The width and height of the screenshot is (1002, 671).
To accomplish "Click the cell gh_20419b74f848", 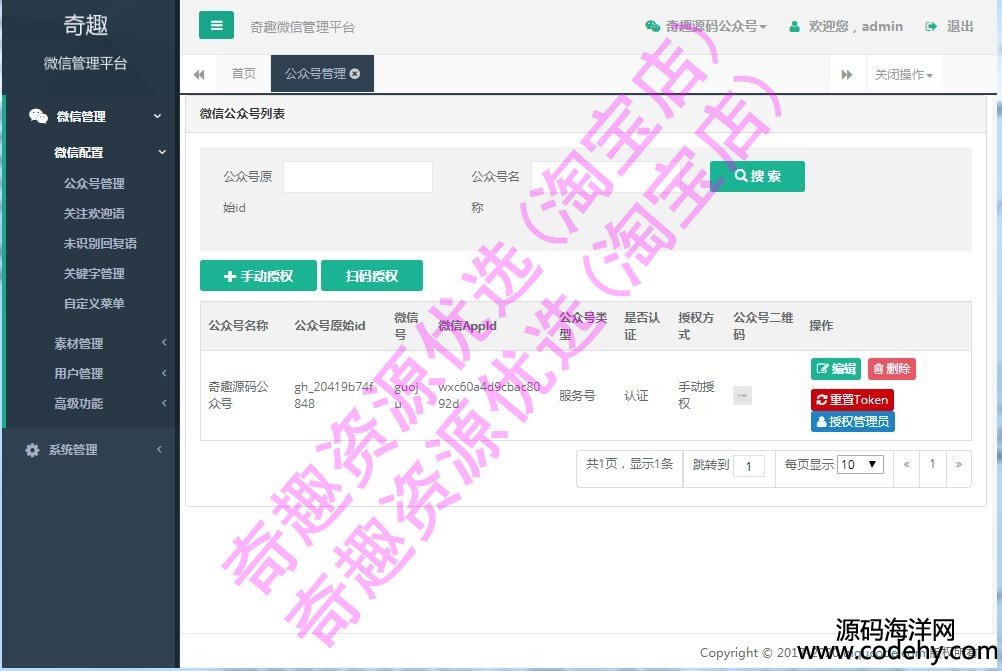I will pos(334,395).
